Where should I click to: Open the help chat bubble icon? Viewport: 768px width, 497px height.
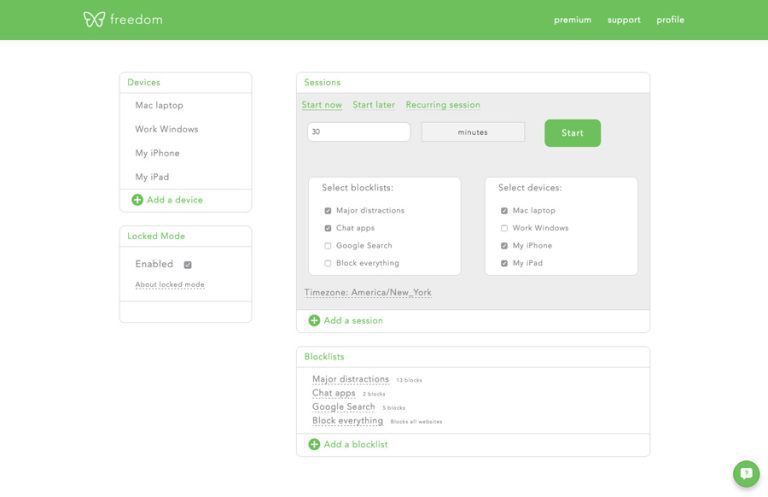pos(746,474)
